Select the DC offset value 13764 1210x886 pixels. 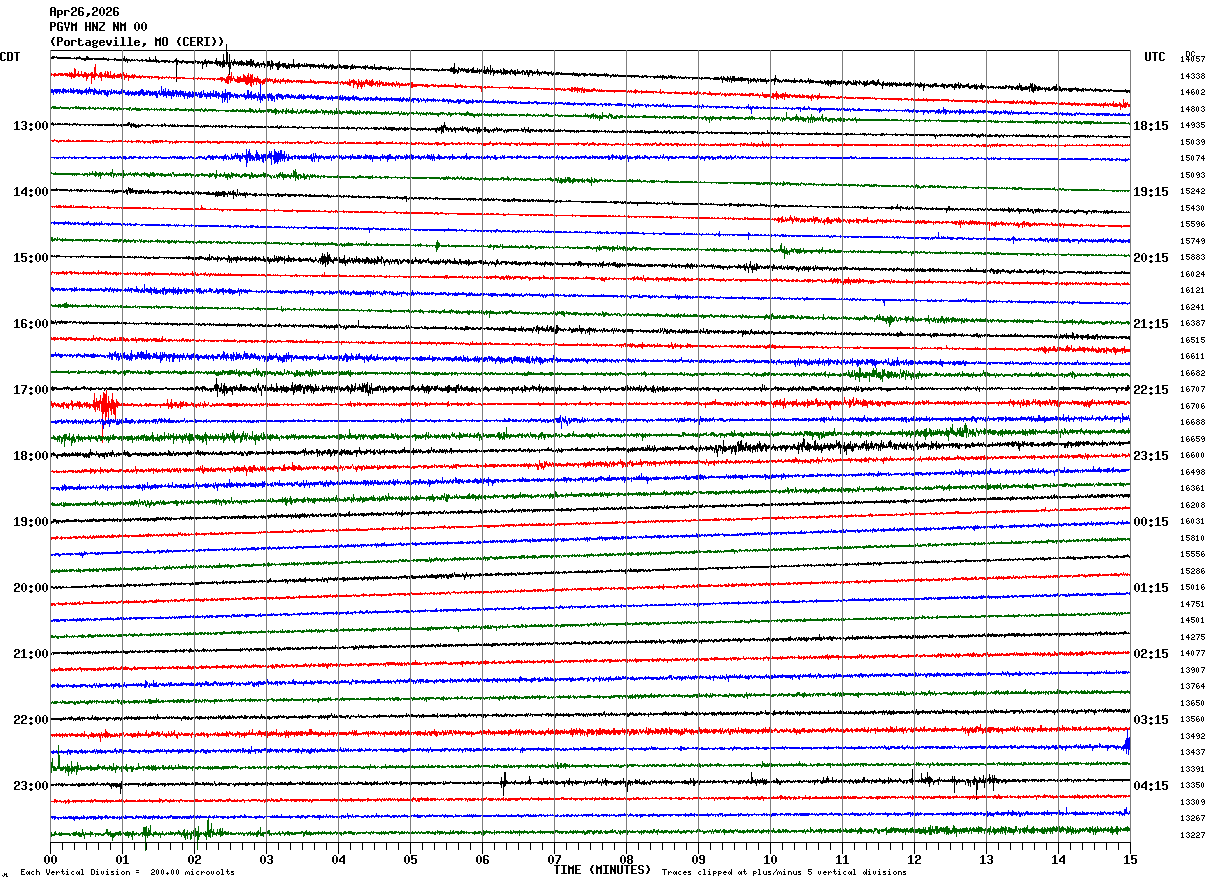[x=1192, y=687]
